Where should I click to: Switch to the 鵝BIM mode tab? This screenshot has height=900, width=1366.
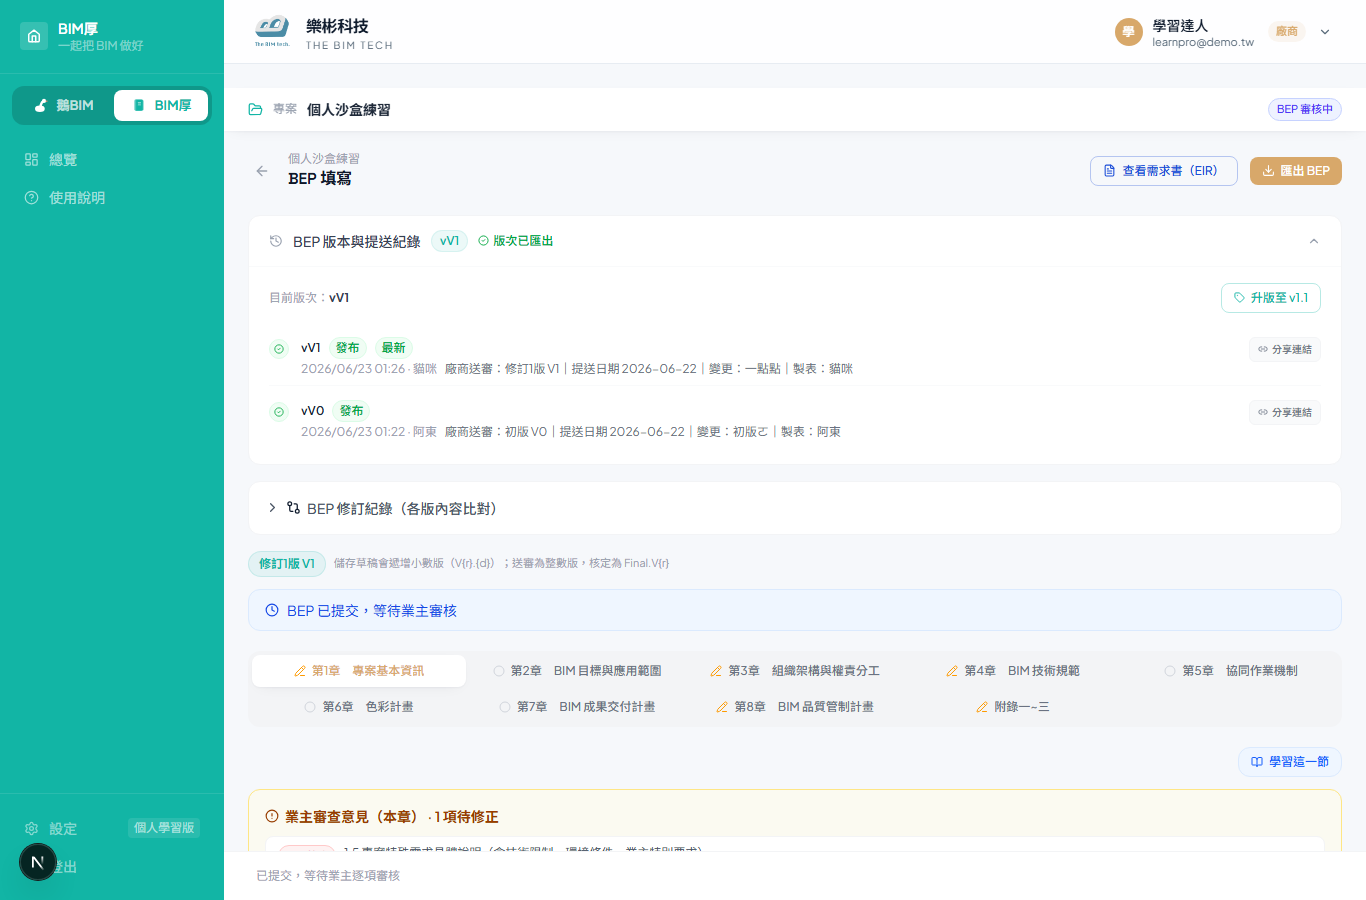64,105
